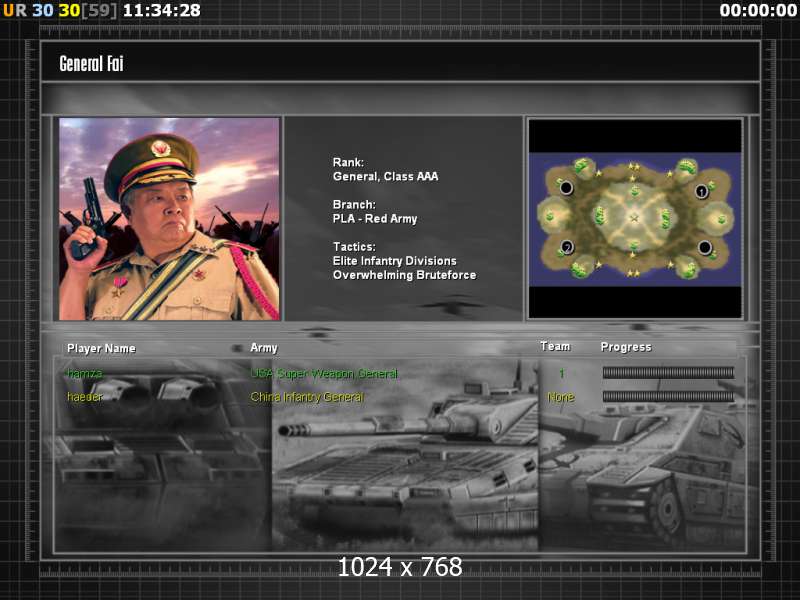Pick start position marker 2 on the map
This screenshot has height=600, width=800.
coord(567,247)
